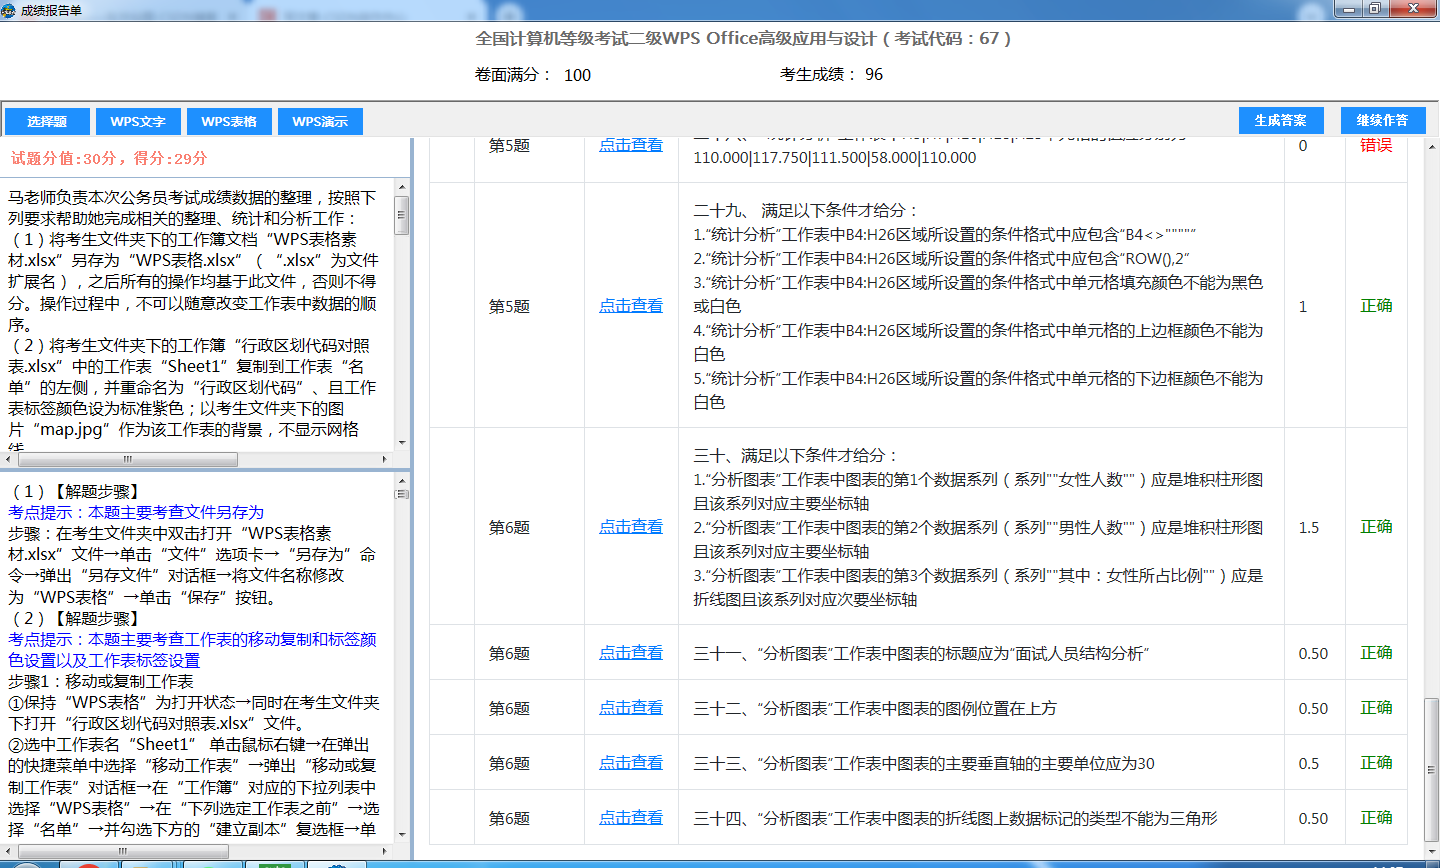Click the 生成答案 button
Viewport: 1440px width, 868px height.
click(1281, 120)
